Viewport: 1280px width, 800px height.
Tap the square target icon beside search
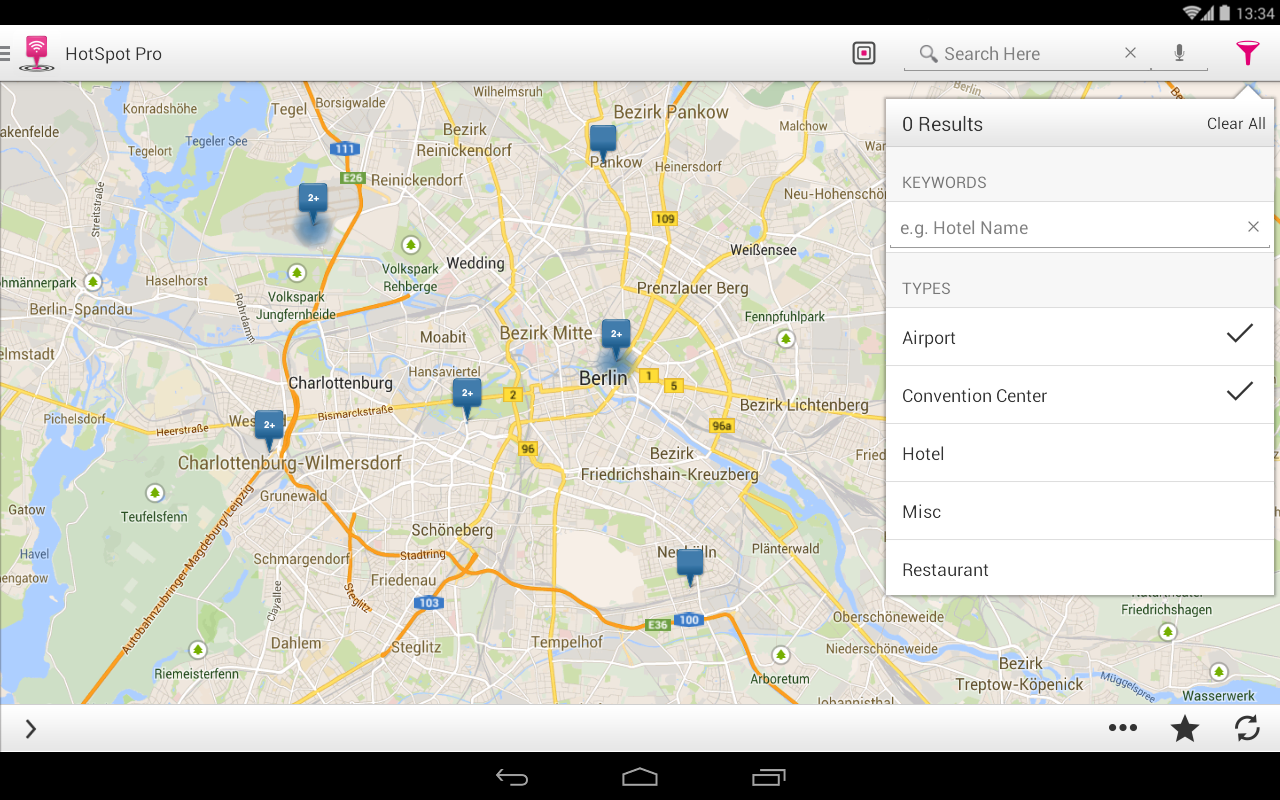(864, 53)
